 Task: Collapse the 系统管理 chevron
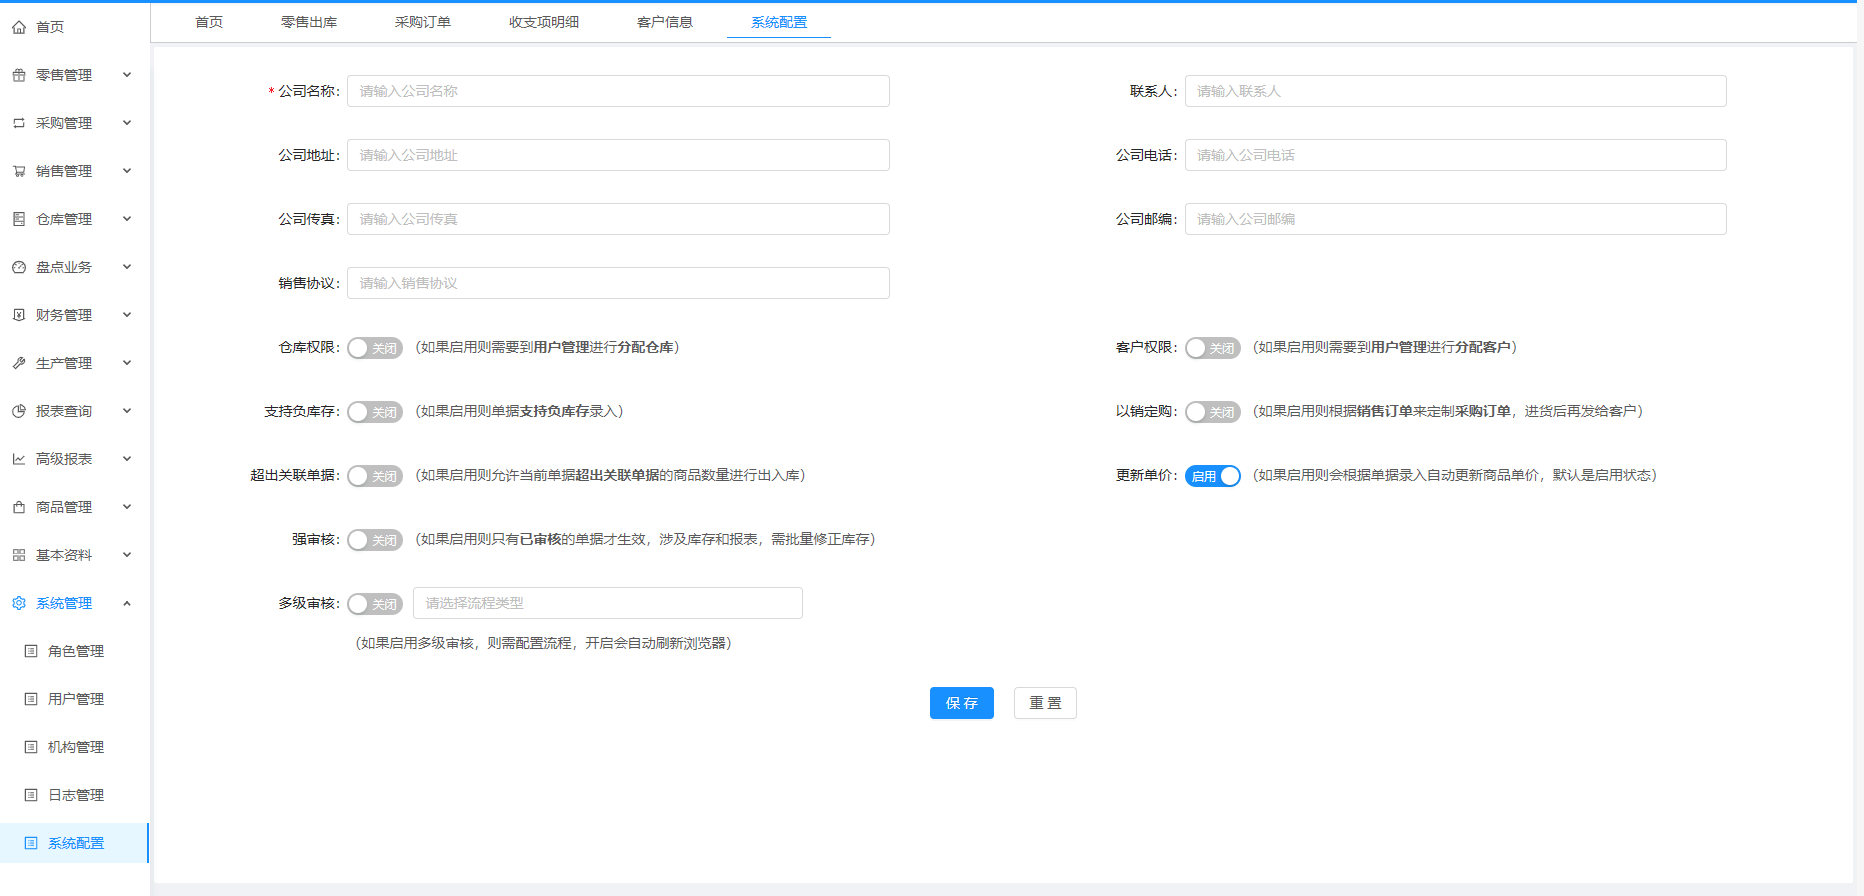127,603
